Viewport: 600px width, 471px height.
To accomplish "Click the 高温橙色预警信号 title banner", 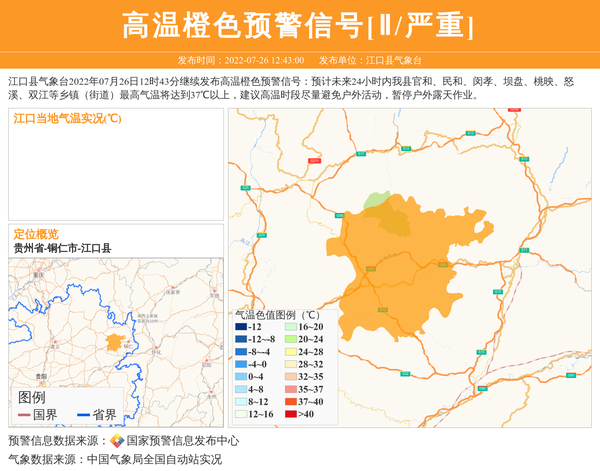I will pos(299,25).
